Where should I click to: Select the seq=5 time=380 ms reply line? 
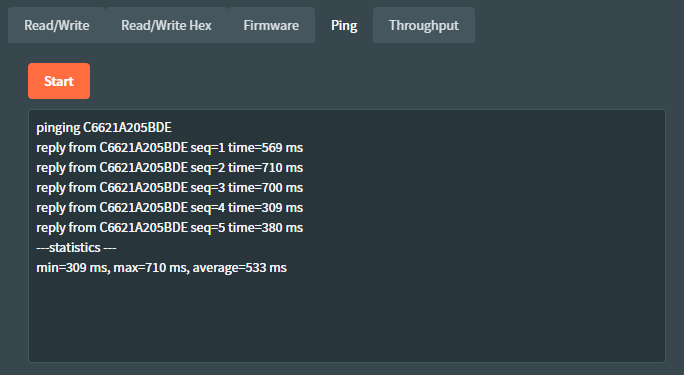point(169,228)
